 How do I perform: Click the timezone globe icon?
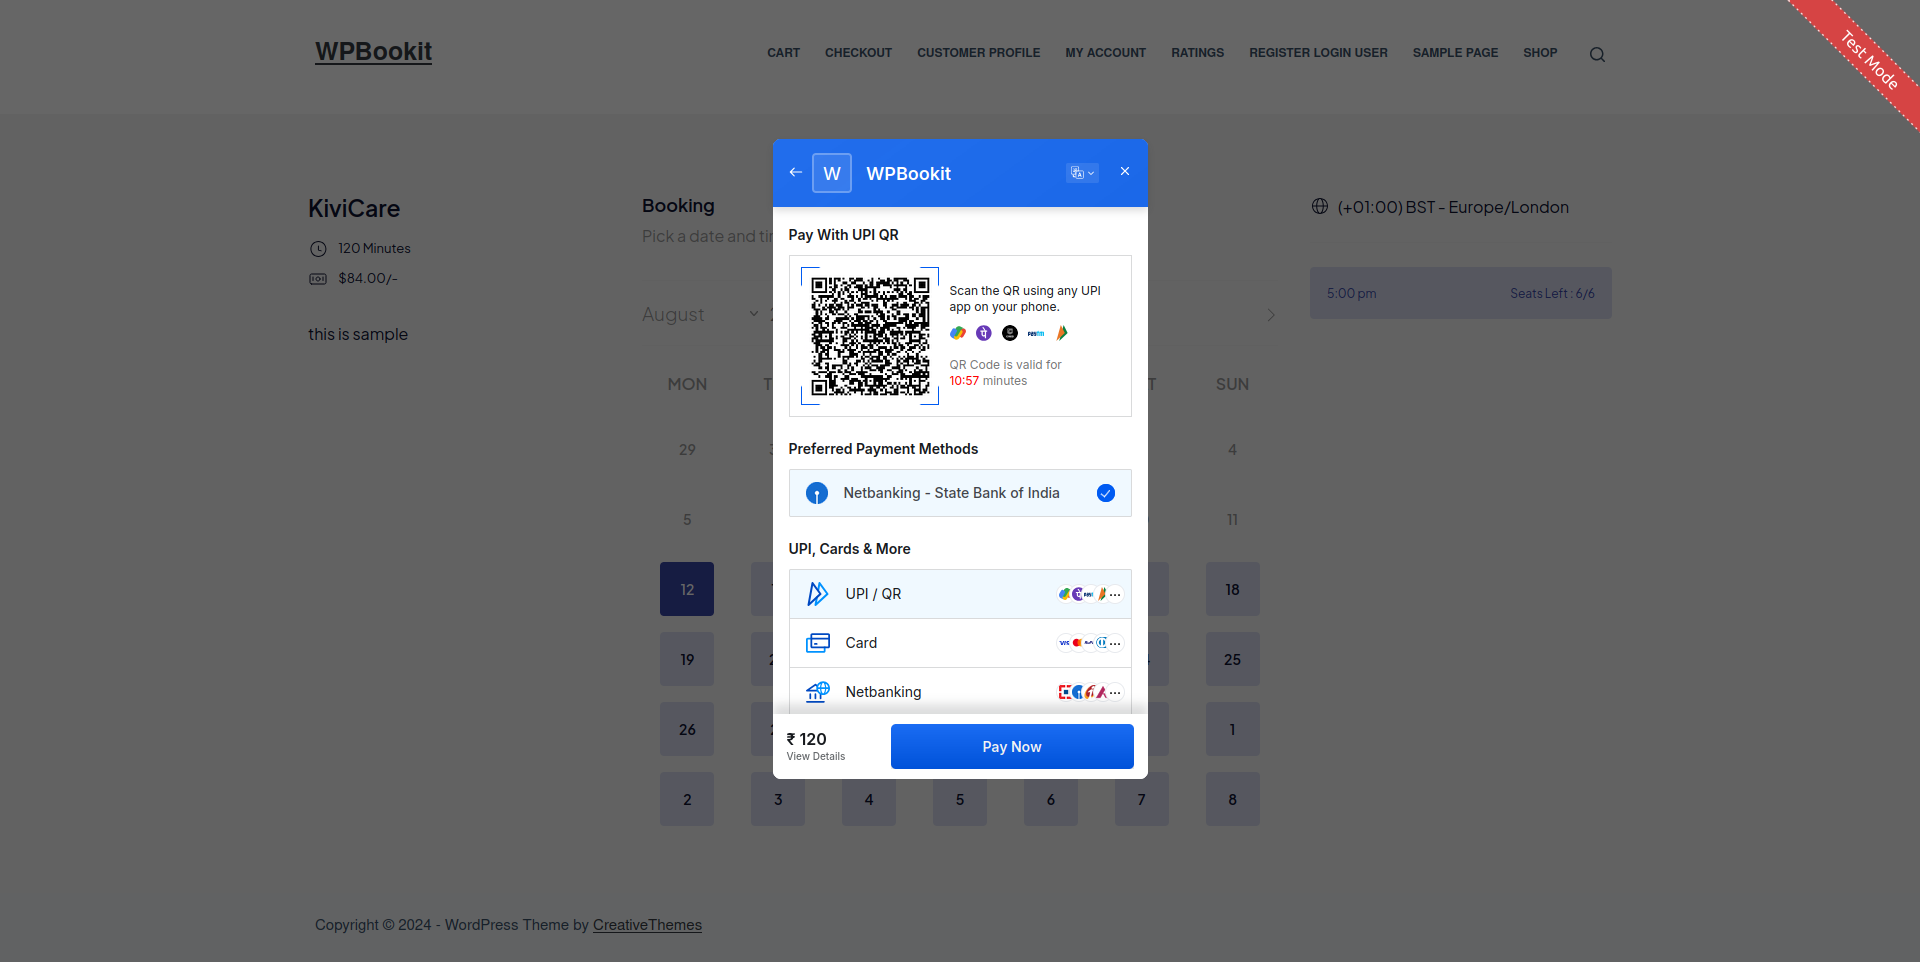(x=1320, y=207)
